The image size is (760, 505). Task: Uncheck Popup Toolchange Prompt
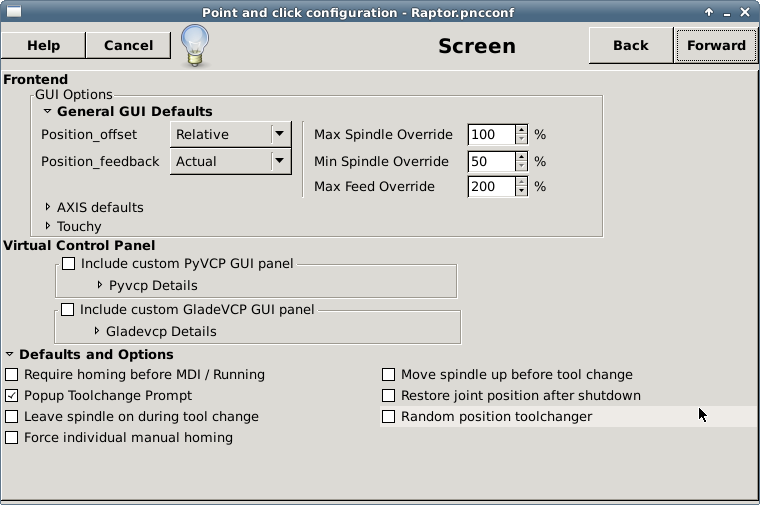click(x=12, y=395)
